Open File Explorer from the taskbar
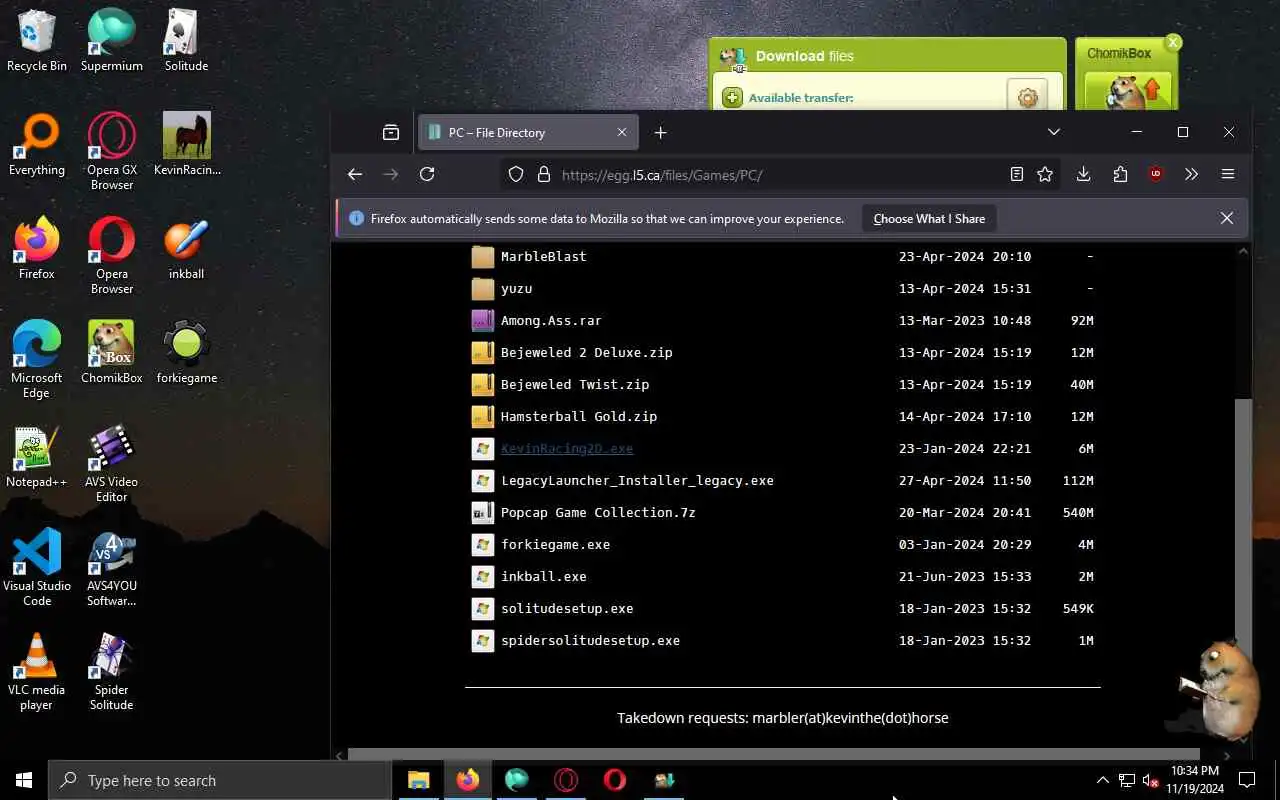Screen dimensions: 1280x800 pyautogui.click(x=418, y=780)
